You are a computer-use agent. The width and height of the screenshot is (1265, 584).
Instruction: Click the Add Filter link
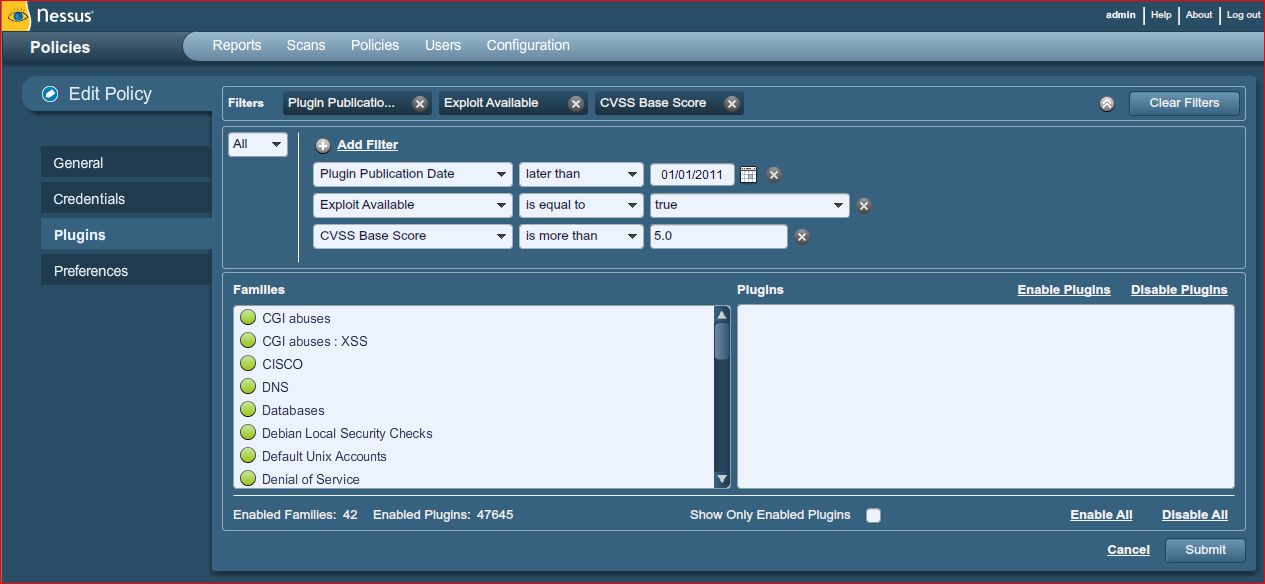[367, 146]
